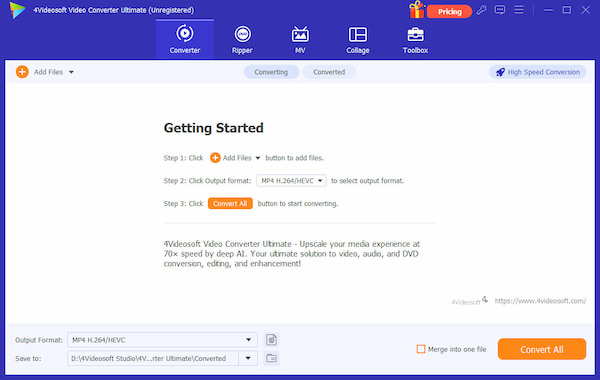The height and width of the screenshot is (380, 600).
Task: Click the Step 3 Convert All button
Action: pyautogui.click(x=230, y=204)
